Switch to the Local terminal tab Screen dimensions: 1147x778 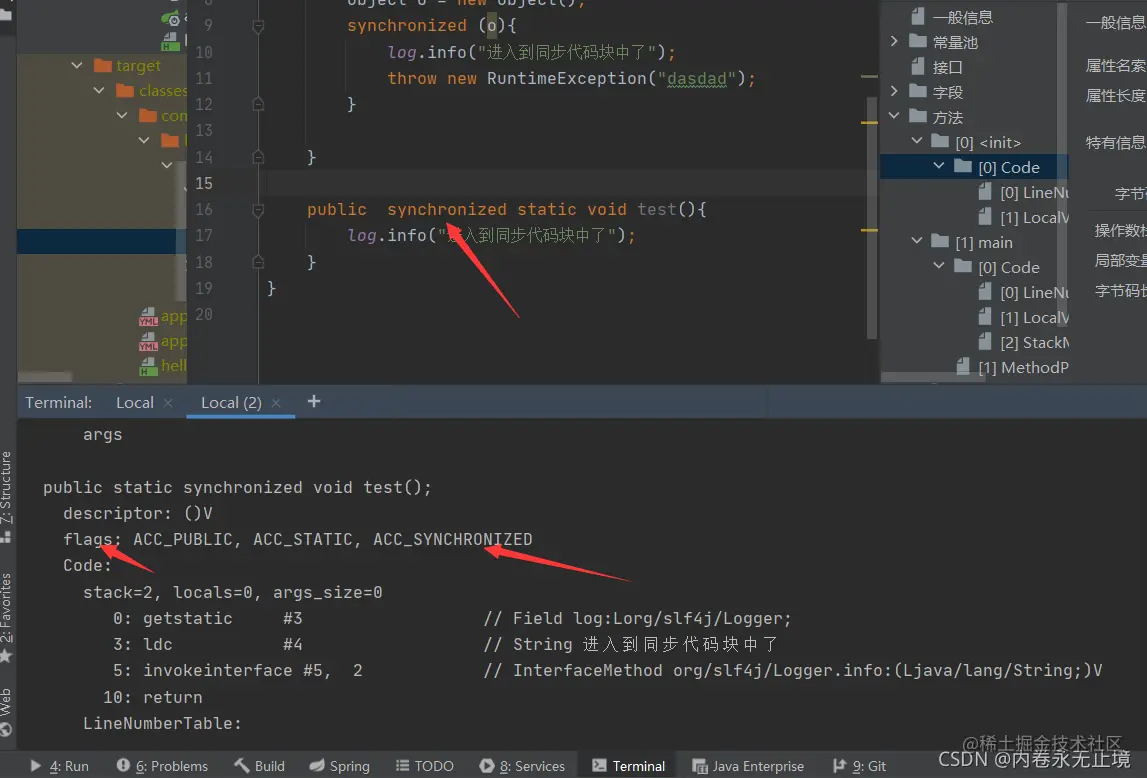(x=135, y=403)
